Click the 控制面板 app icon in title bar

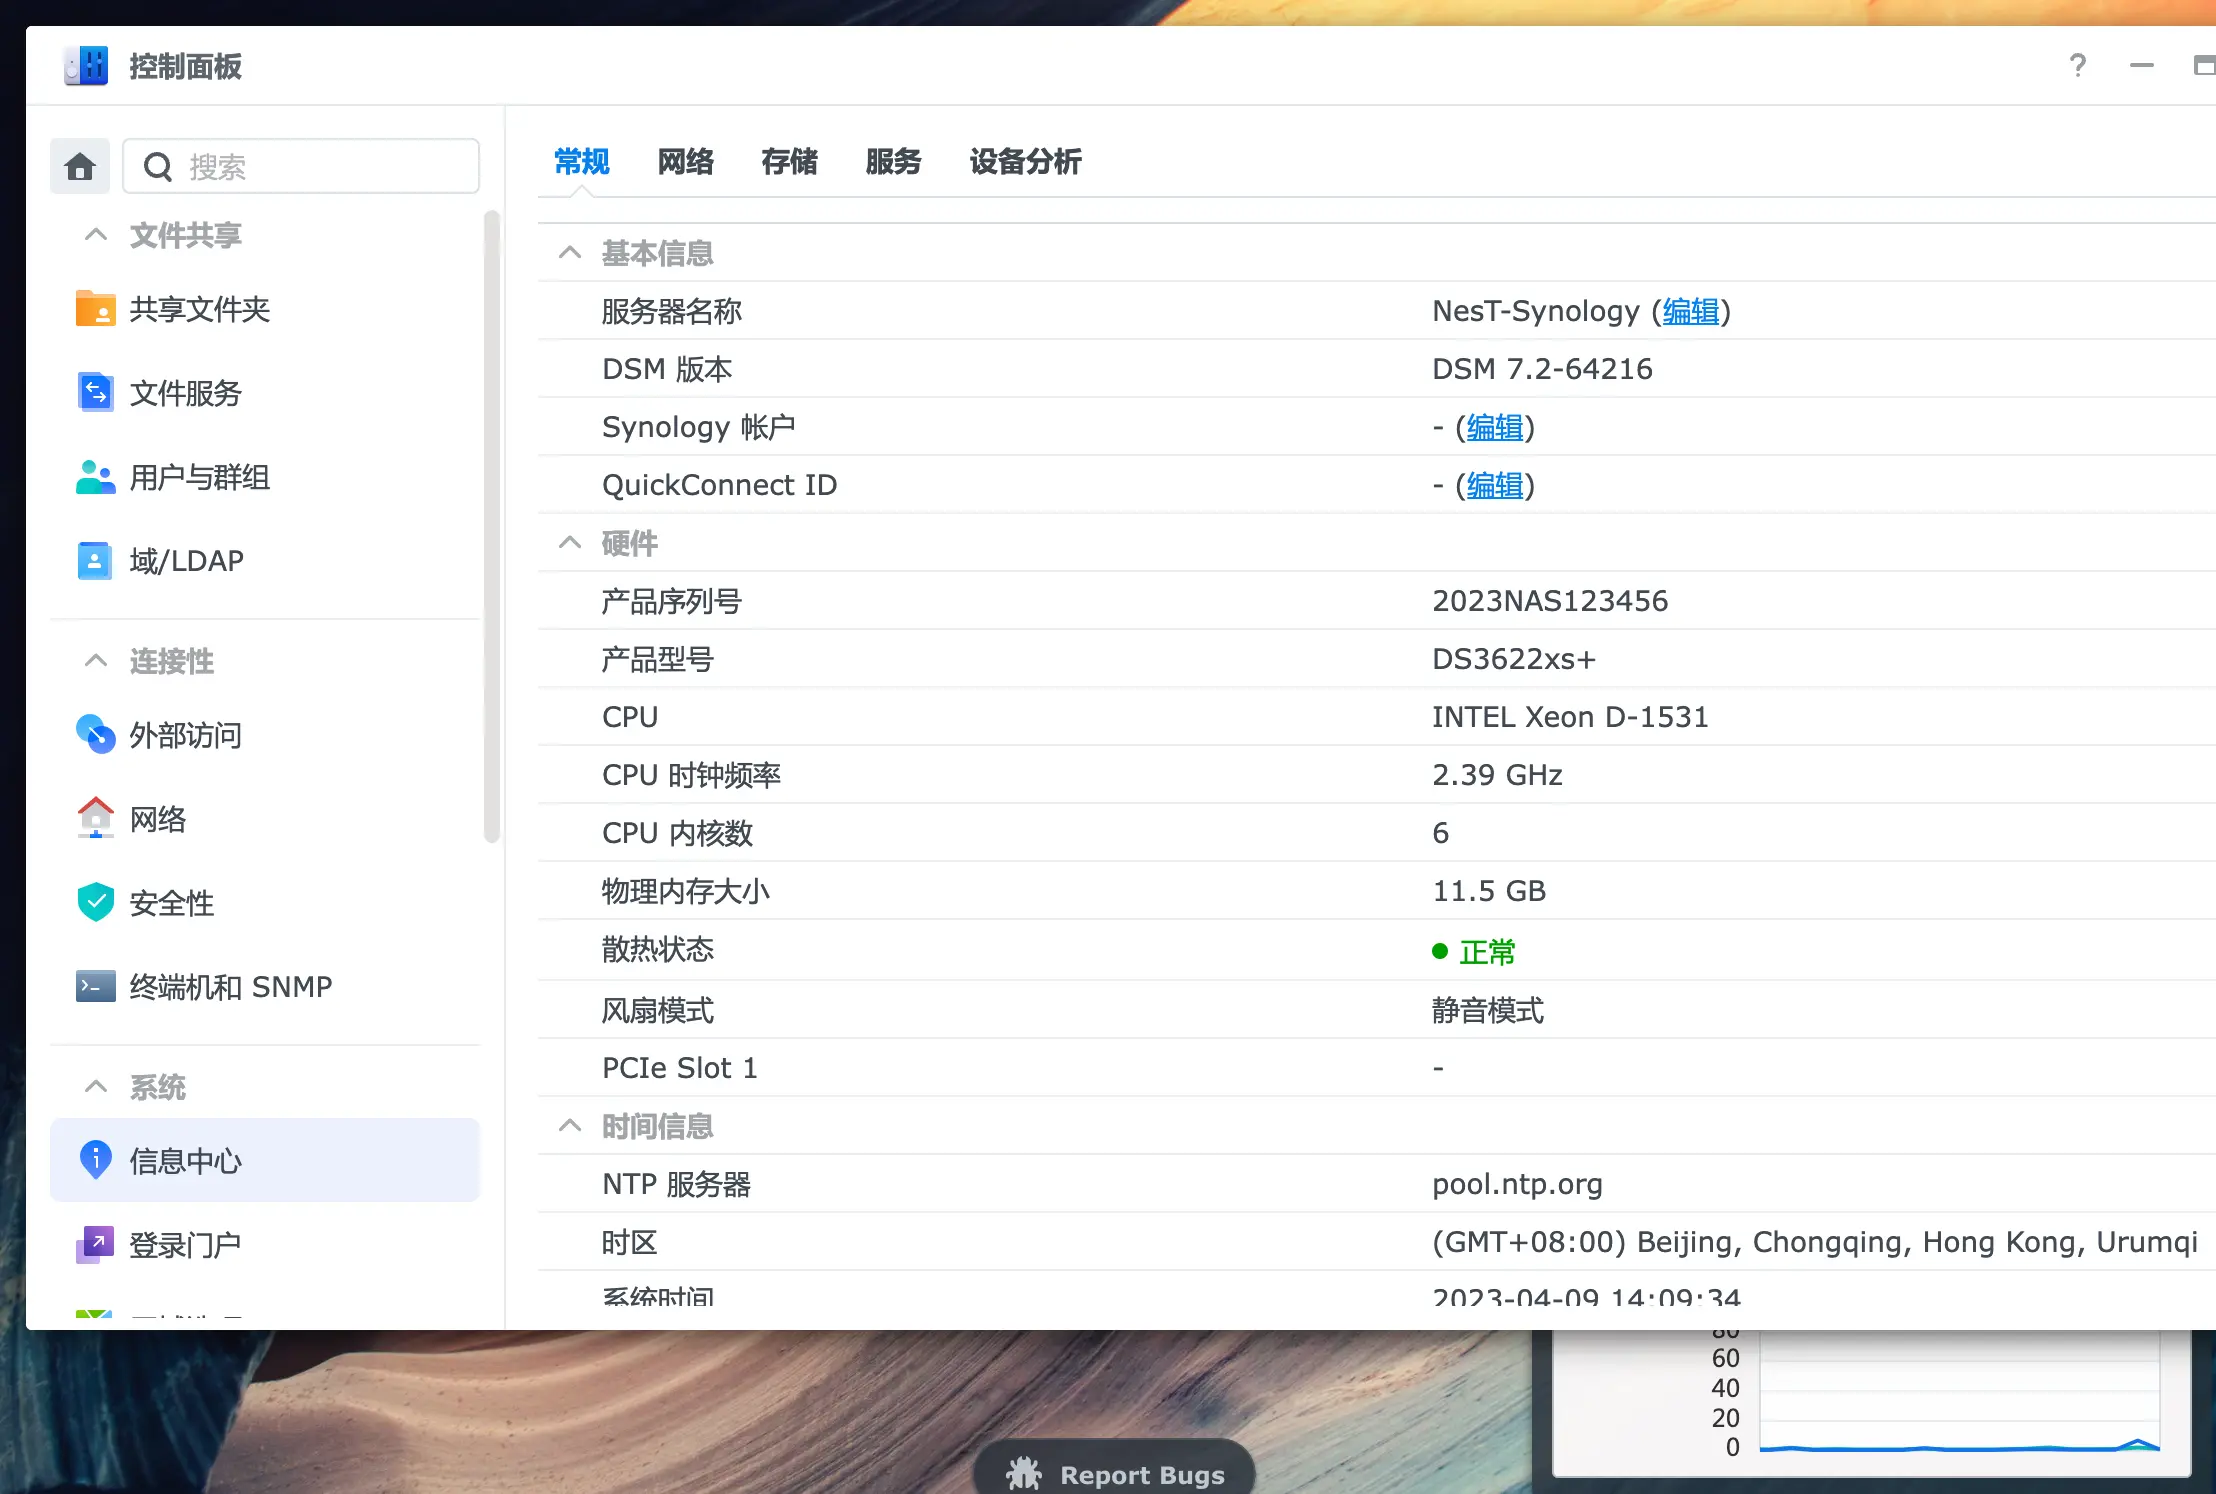point(86,66)
